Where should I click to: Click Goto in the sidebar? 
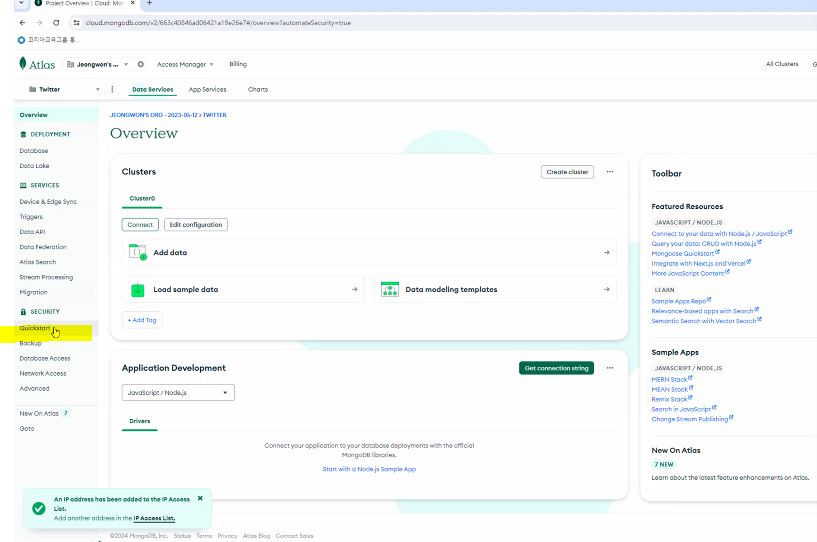27,428
